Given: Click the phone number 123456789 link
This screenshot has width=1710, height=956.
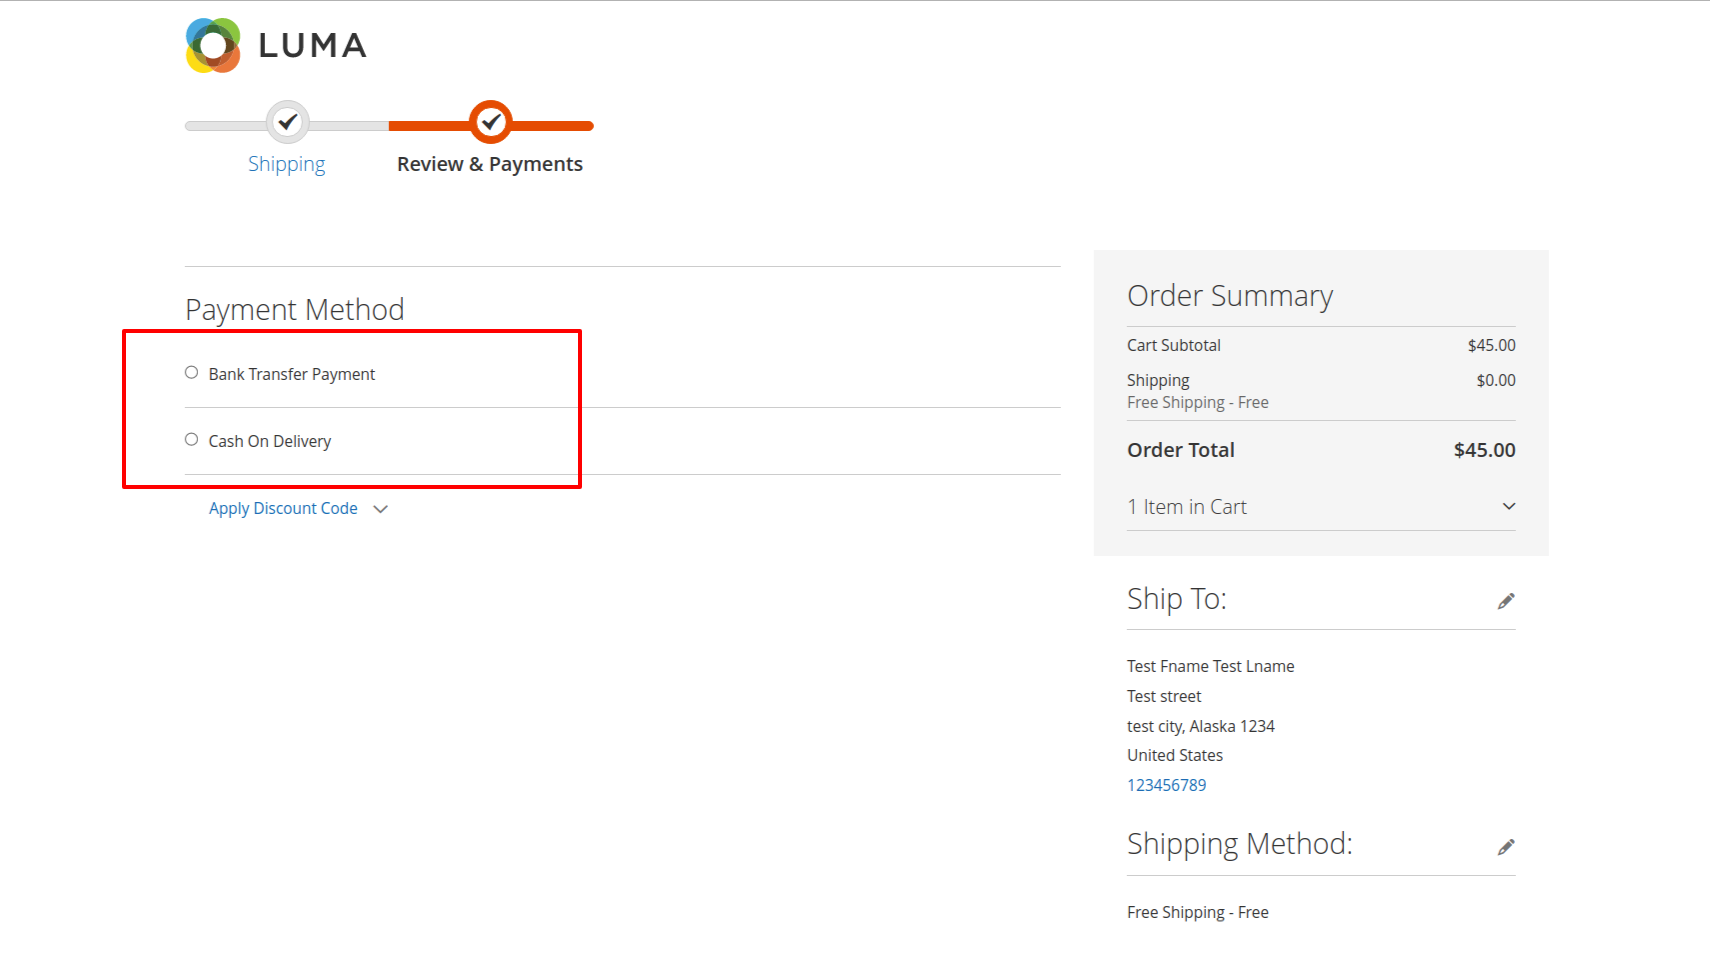Looking at the screenshot, I should pos(1167,785).
